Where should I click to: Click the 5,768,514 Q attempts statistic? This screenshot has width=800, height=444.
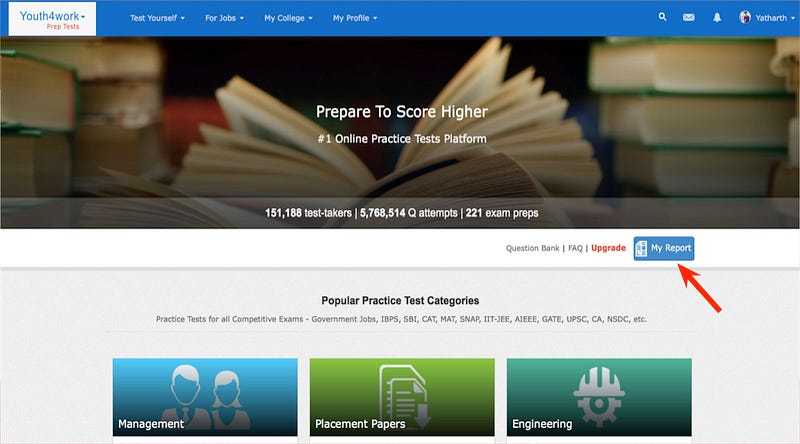(409, 213)
